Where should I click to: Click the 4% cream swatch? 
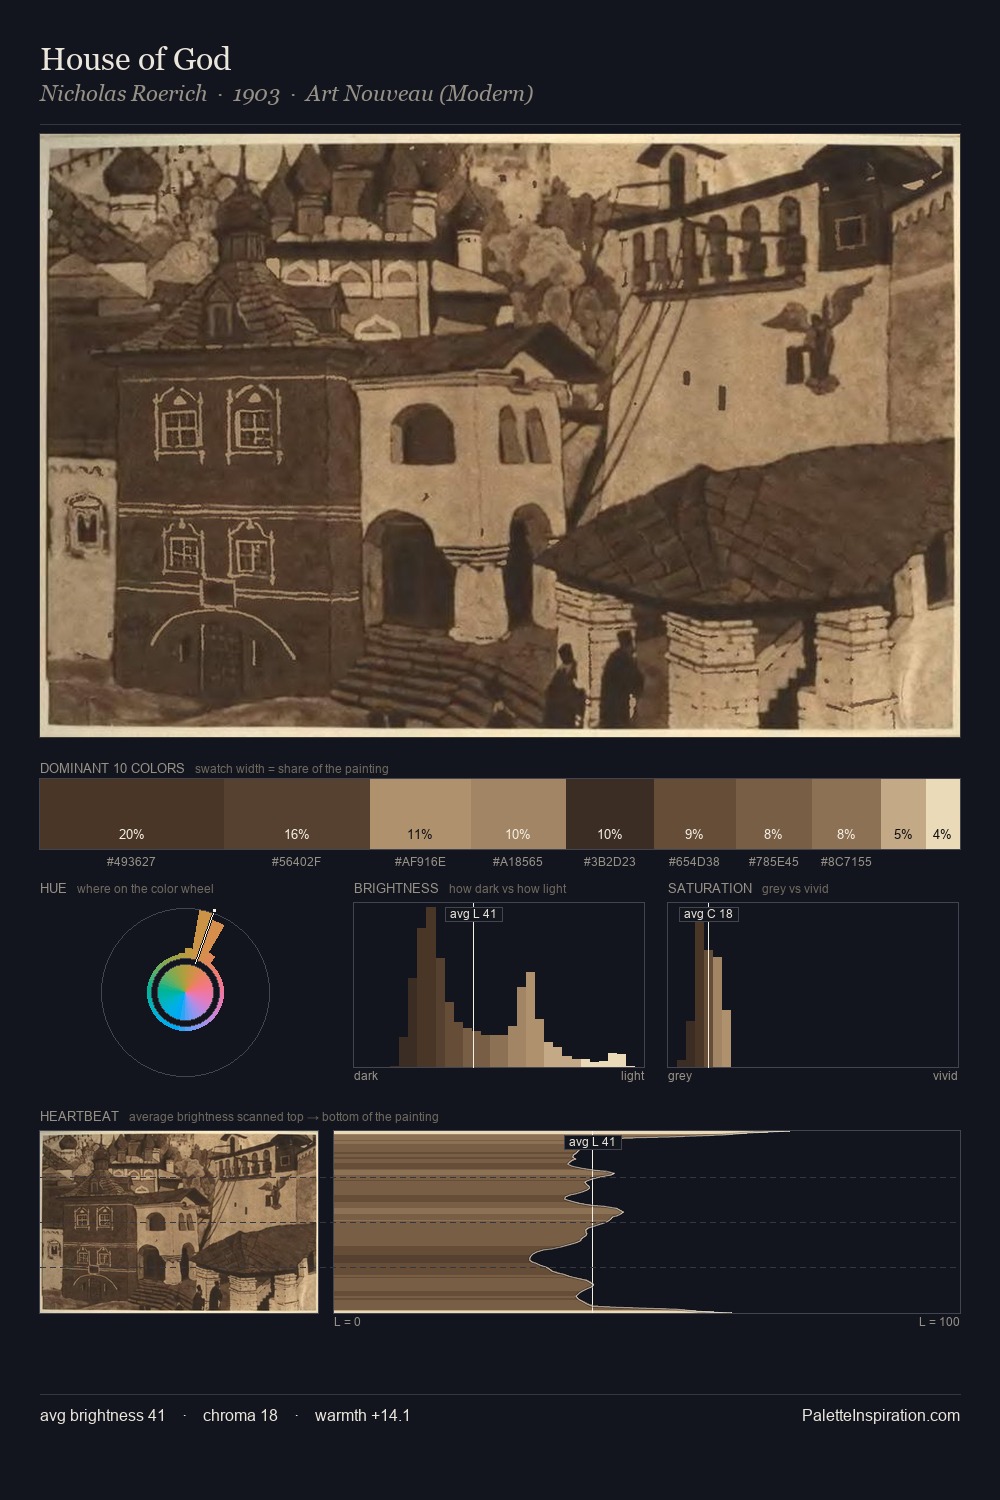[x=943, y=814]
